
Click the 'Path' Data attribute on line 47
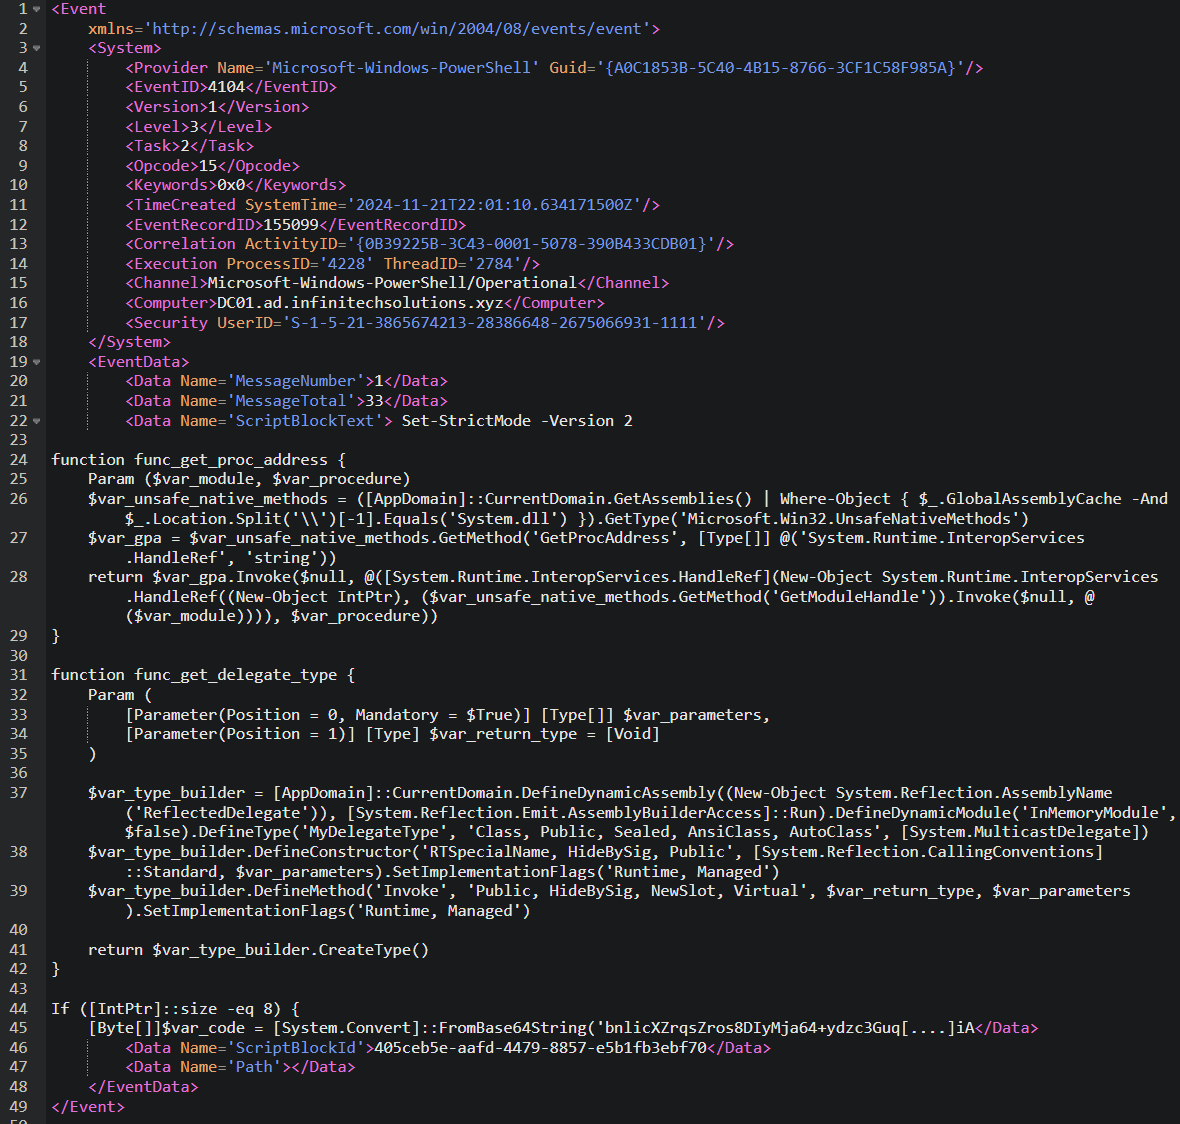point(254,1068)
